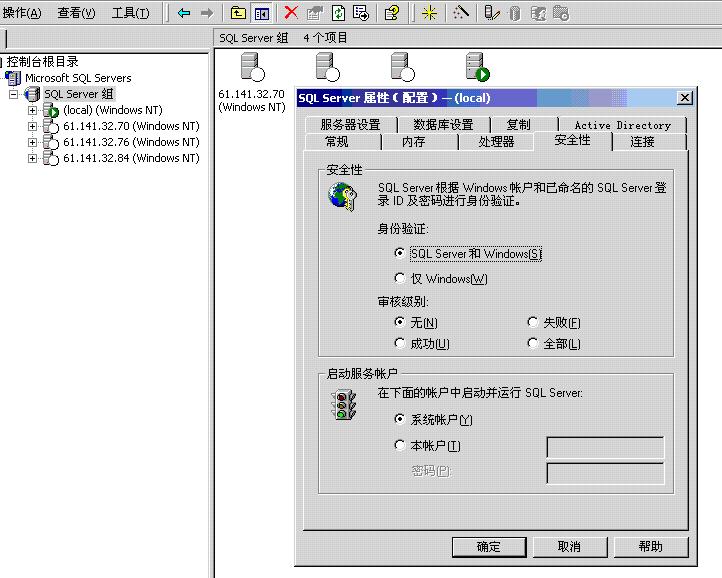Switch to the 连接 tab

click(642, 142)
